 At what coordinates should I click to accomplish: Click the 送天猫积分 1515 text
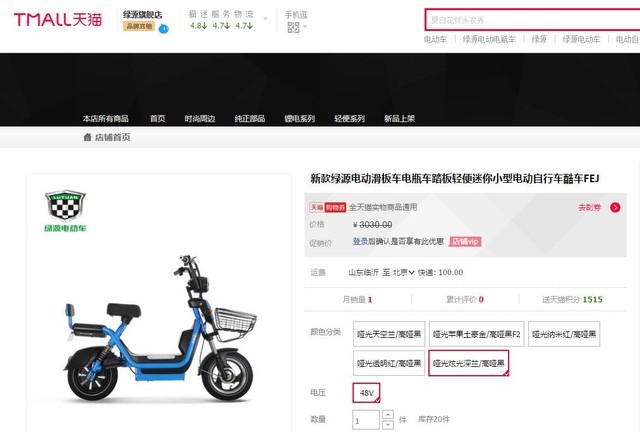tap(572, 299)
